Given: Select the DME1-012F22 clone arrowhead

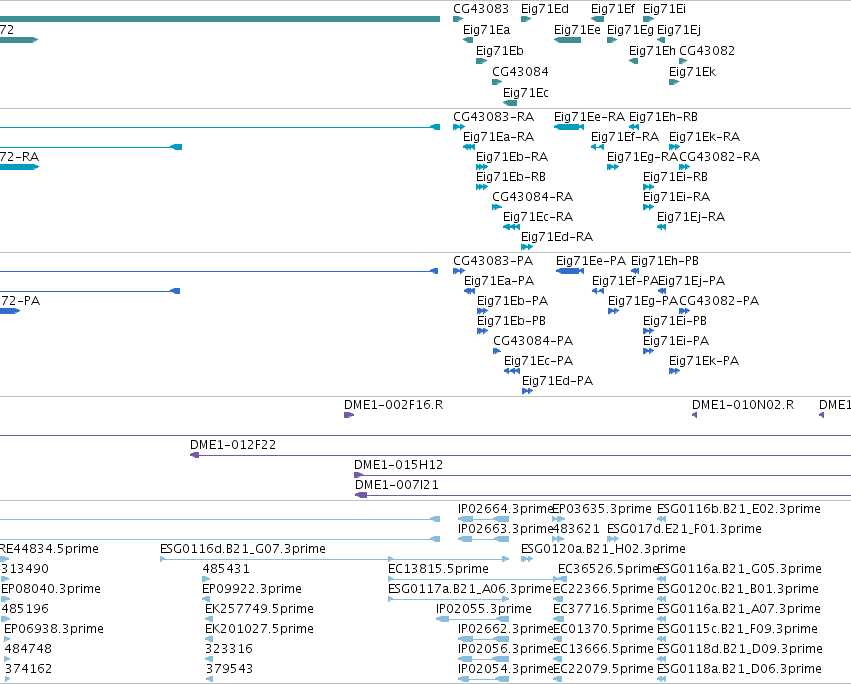Looking at the screenshot, I should (x=194, y=455).
